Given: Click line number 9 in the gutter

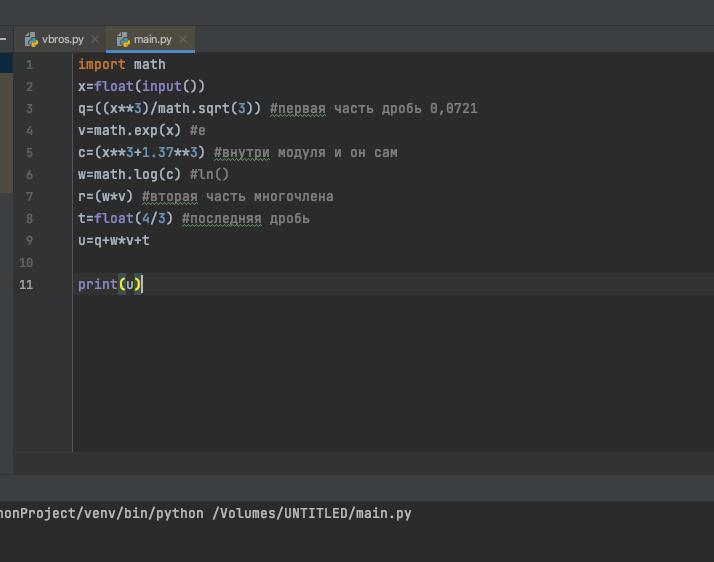Looking at the screenshot, I should point(29,241).
